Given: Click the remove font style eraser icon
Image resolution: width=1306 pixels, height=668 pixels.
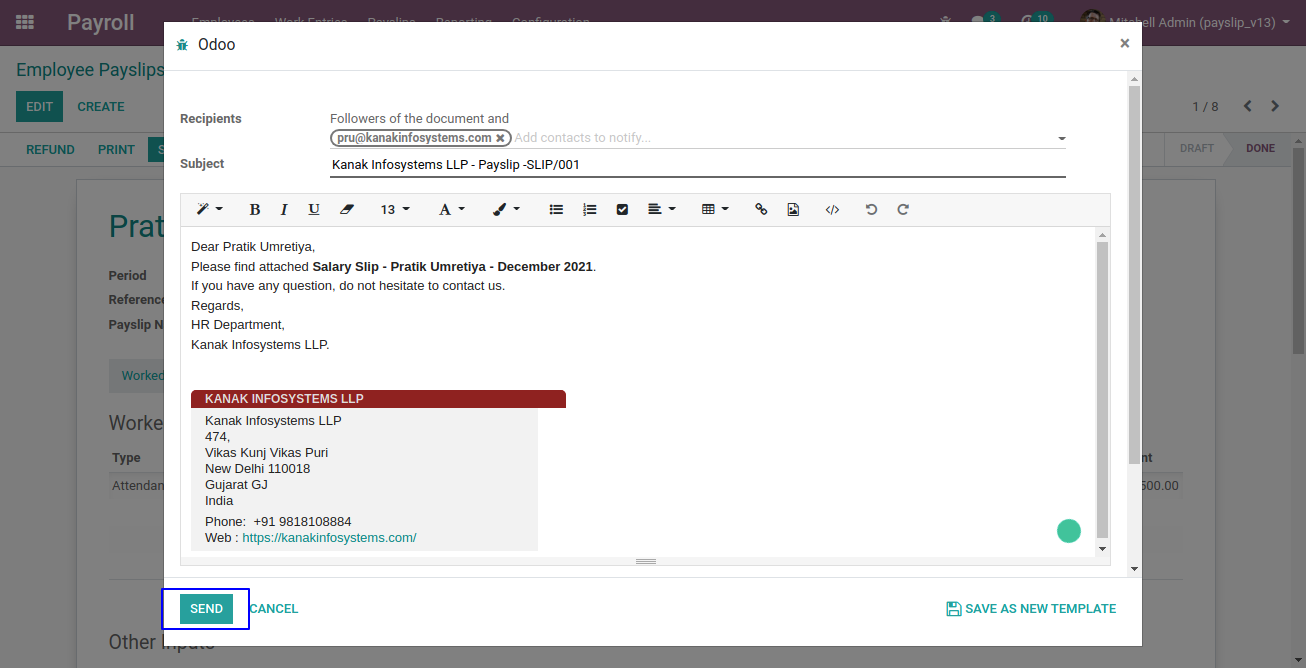Looking at the screenshot, I should pyautogui.click(x=347, y=210).
